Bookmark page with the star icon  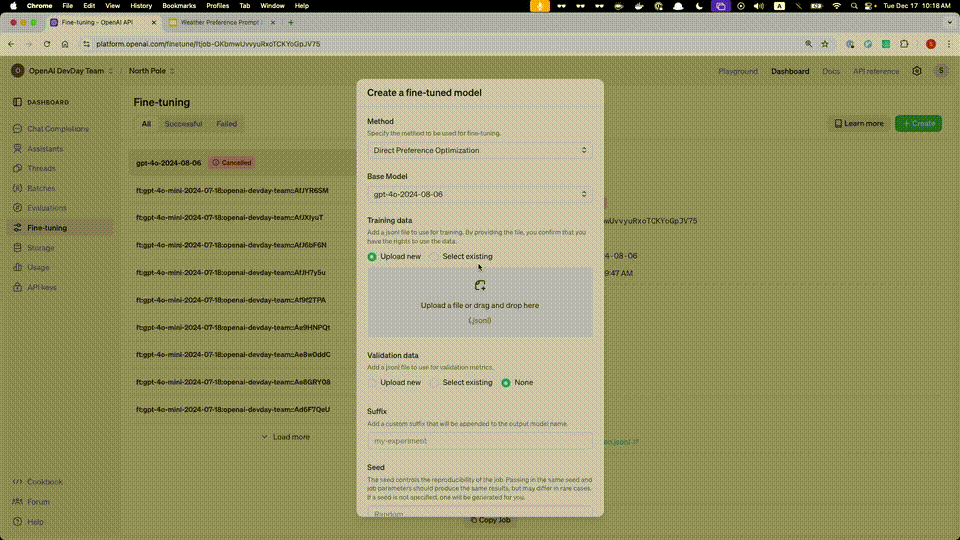point(825,44)
